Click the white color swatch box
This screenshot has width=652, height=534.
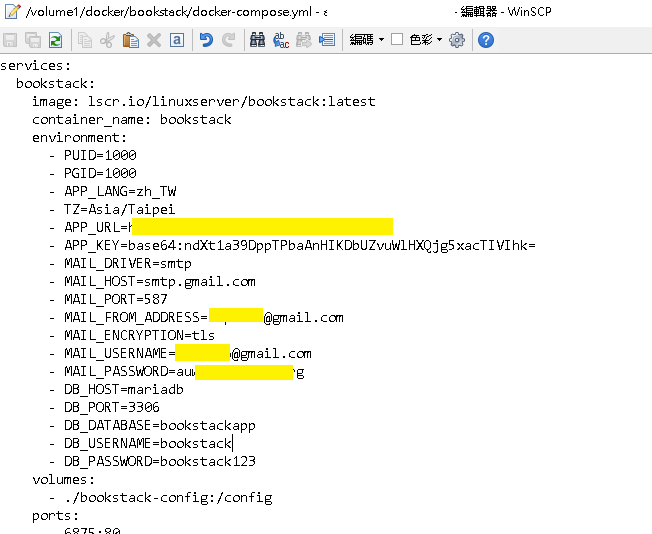point(397,40)
